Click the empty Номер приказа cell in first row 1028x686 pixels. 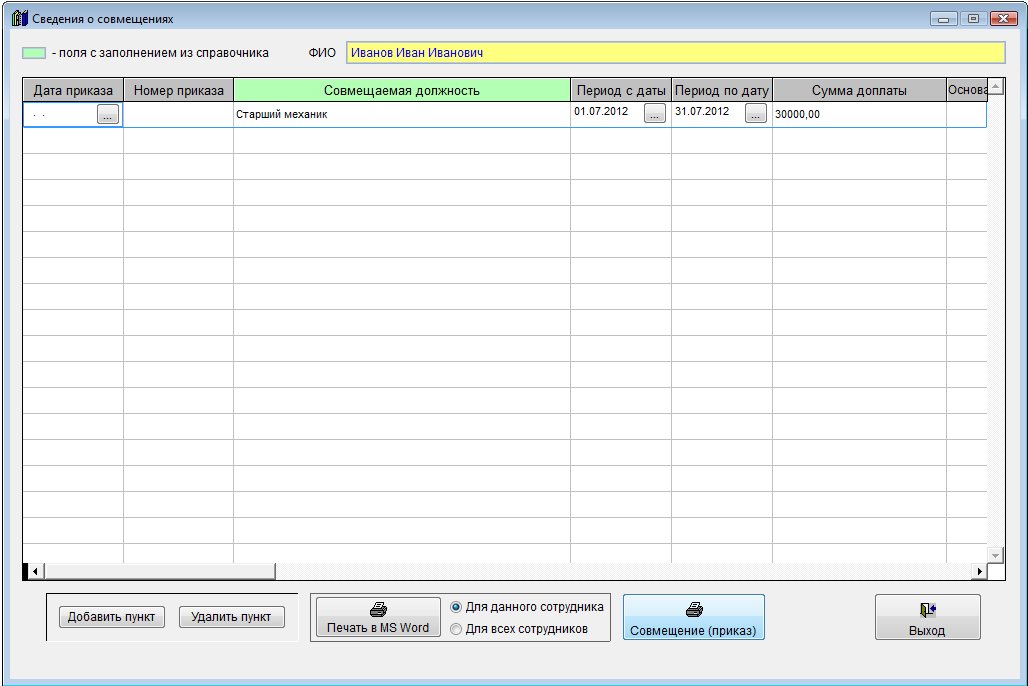(x=178, y=114)
